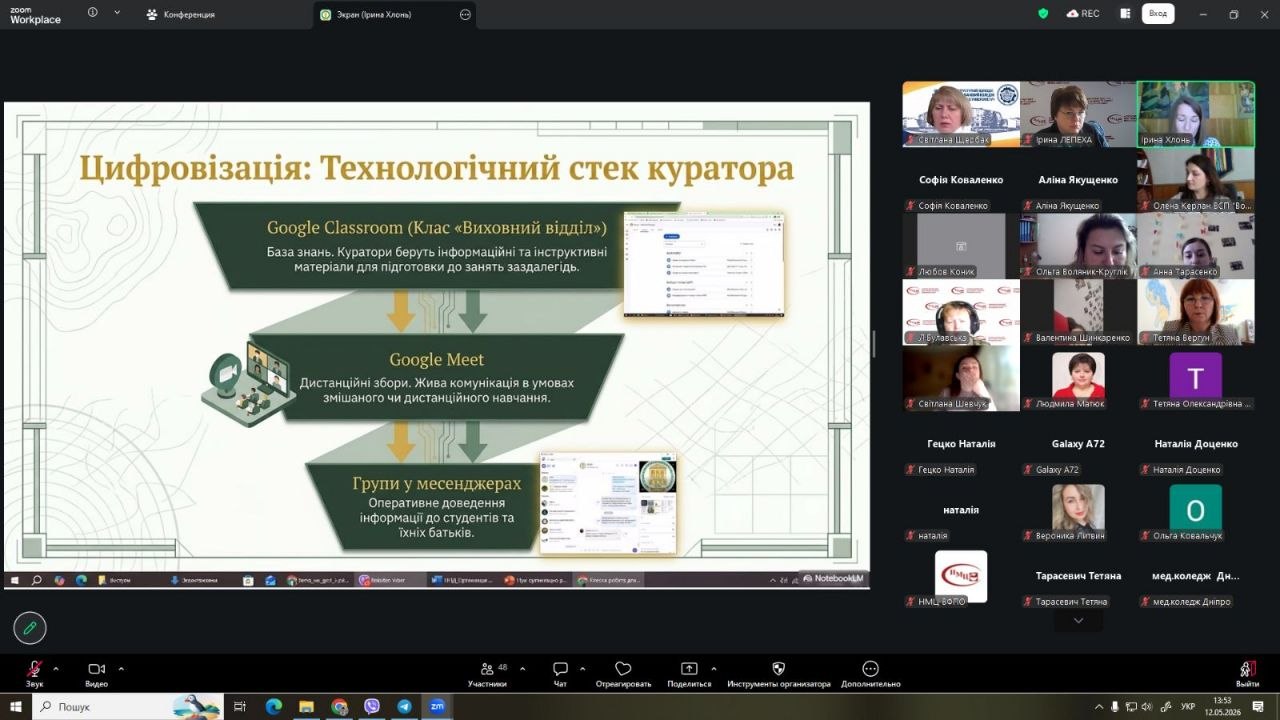This screenshot has height=720, width=1280.
Task: Select Тарасевич Тетяна's participant tile
Action: click(x=1078, y=576)
